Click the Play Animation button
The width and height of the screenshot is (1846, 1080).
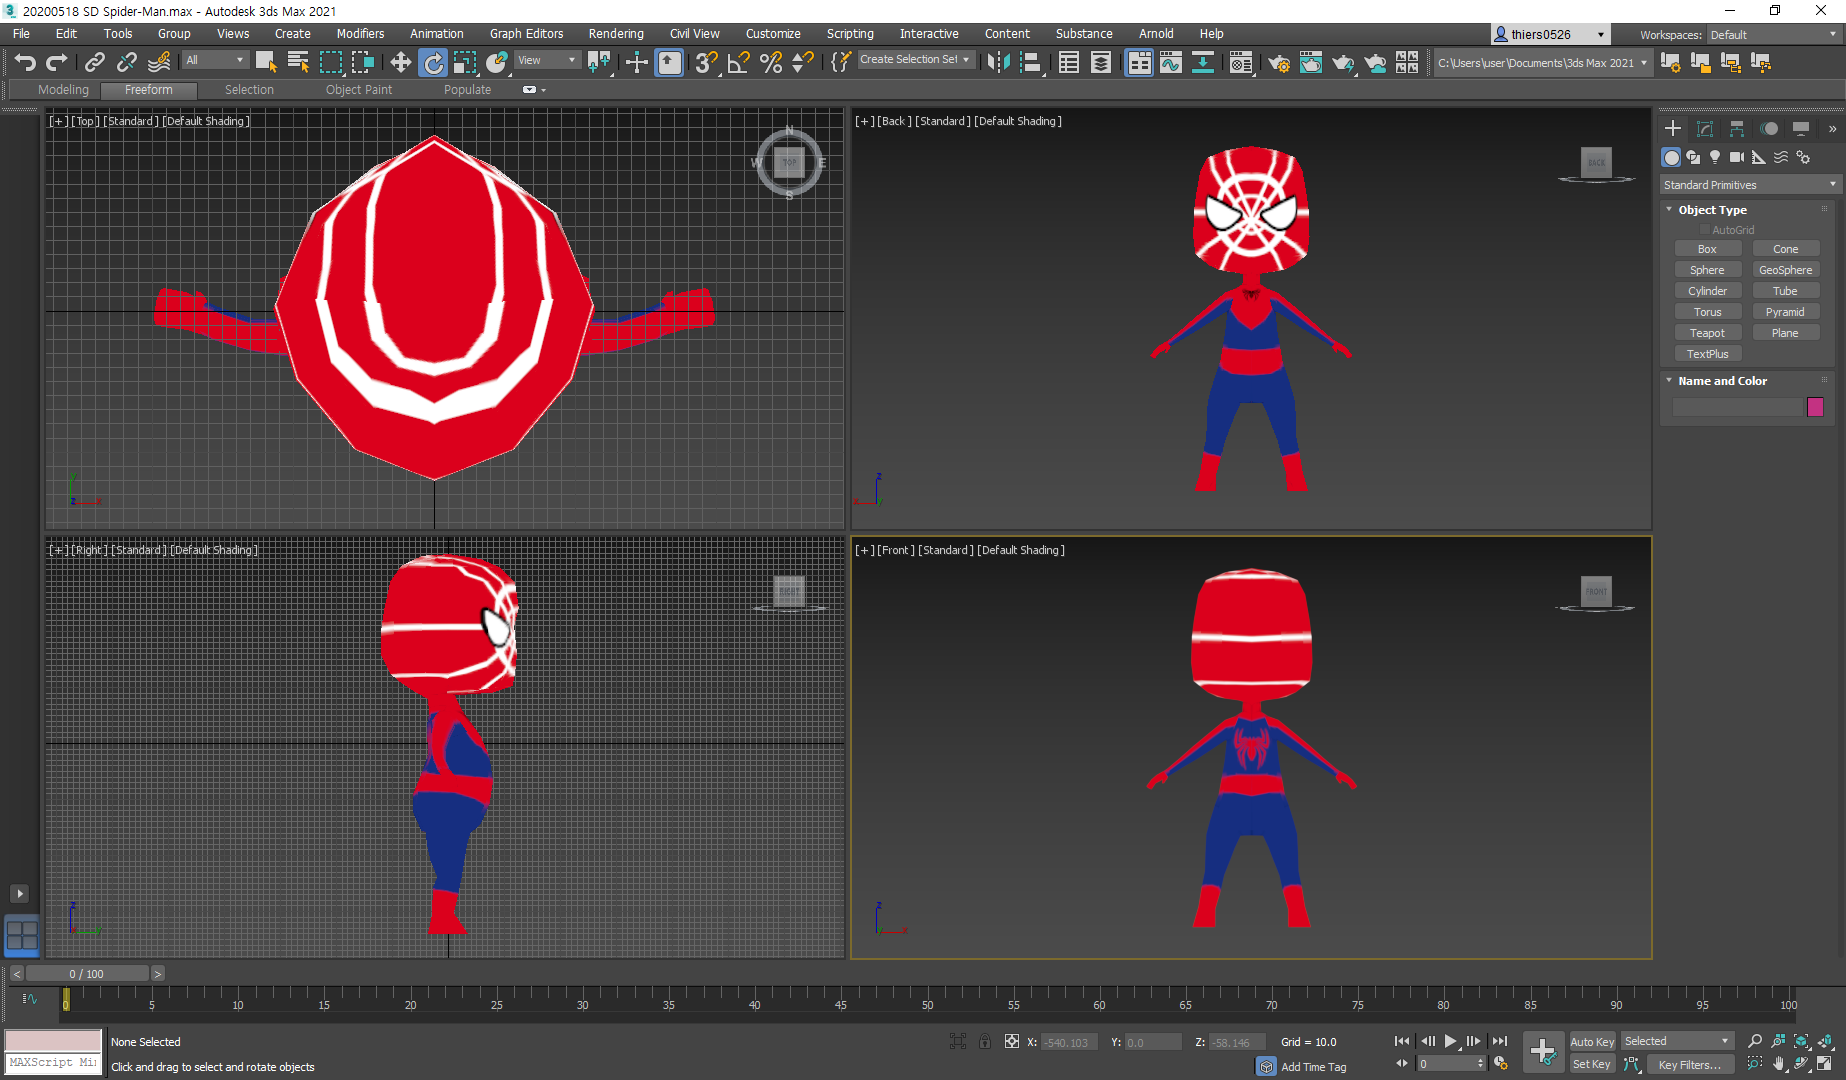coord(1450,1041)
